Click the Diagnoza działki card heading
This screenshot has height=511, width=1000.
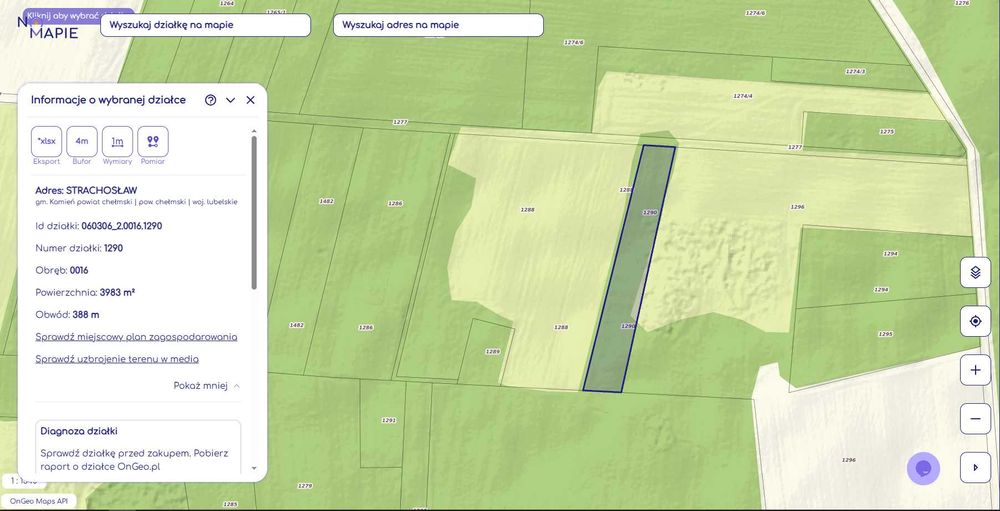(x=79, y=431)
